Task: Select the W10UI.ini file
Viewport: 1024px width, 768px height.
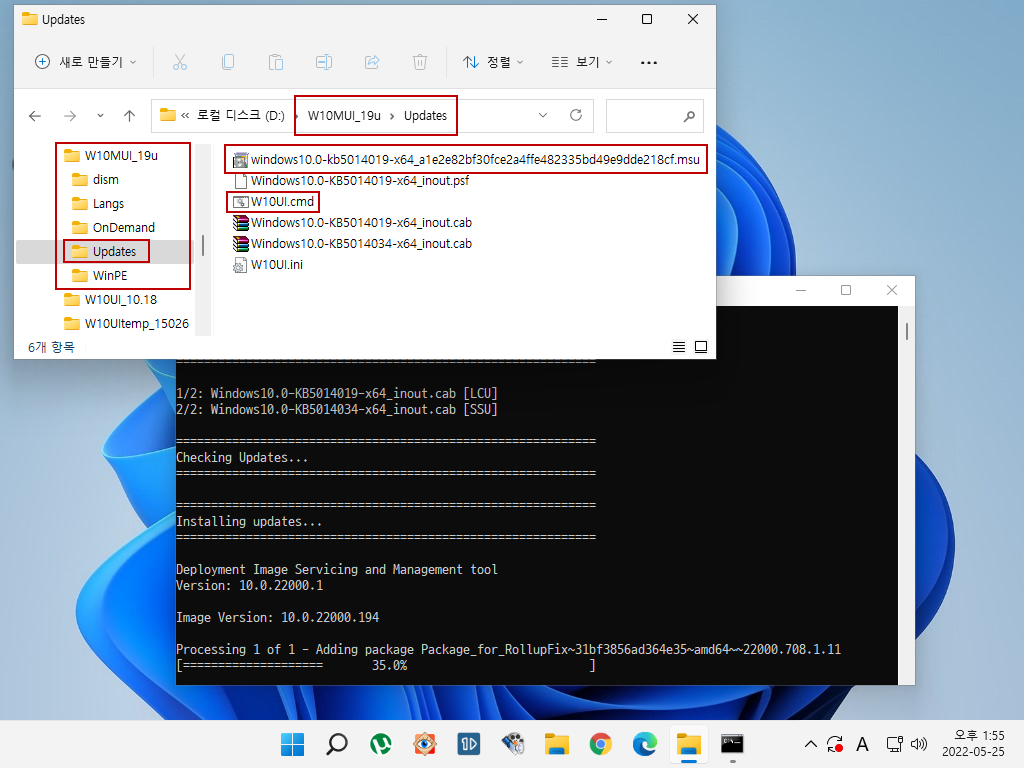Action: 268,264
